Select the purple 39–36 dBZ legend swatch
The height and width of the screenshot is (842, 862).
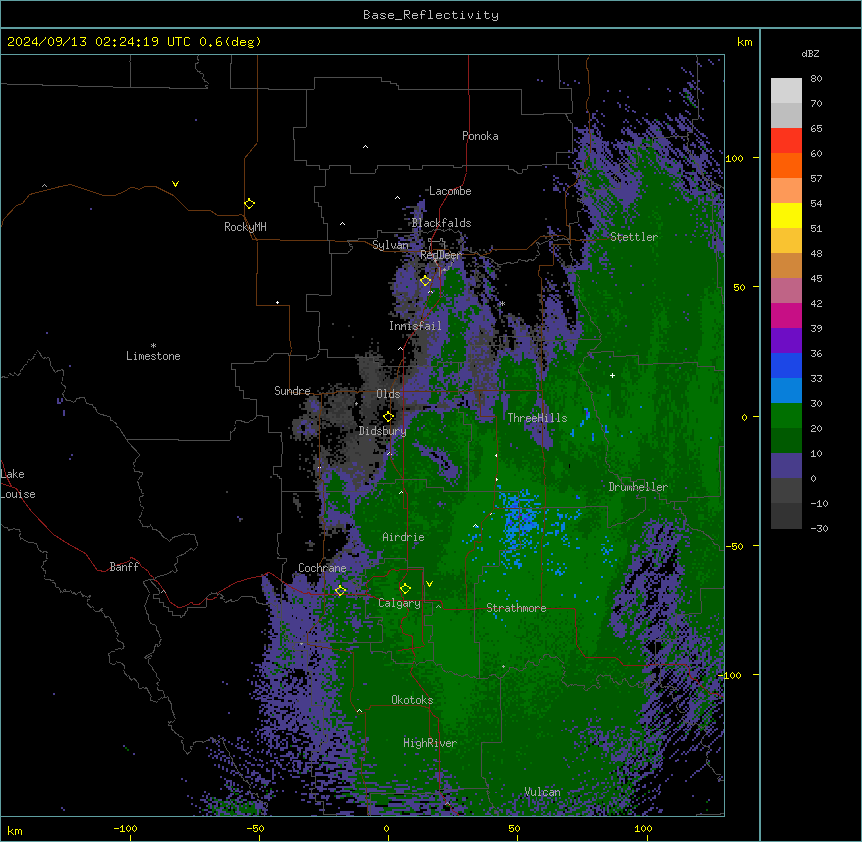pos(786,341)
